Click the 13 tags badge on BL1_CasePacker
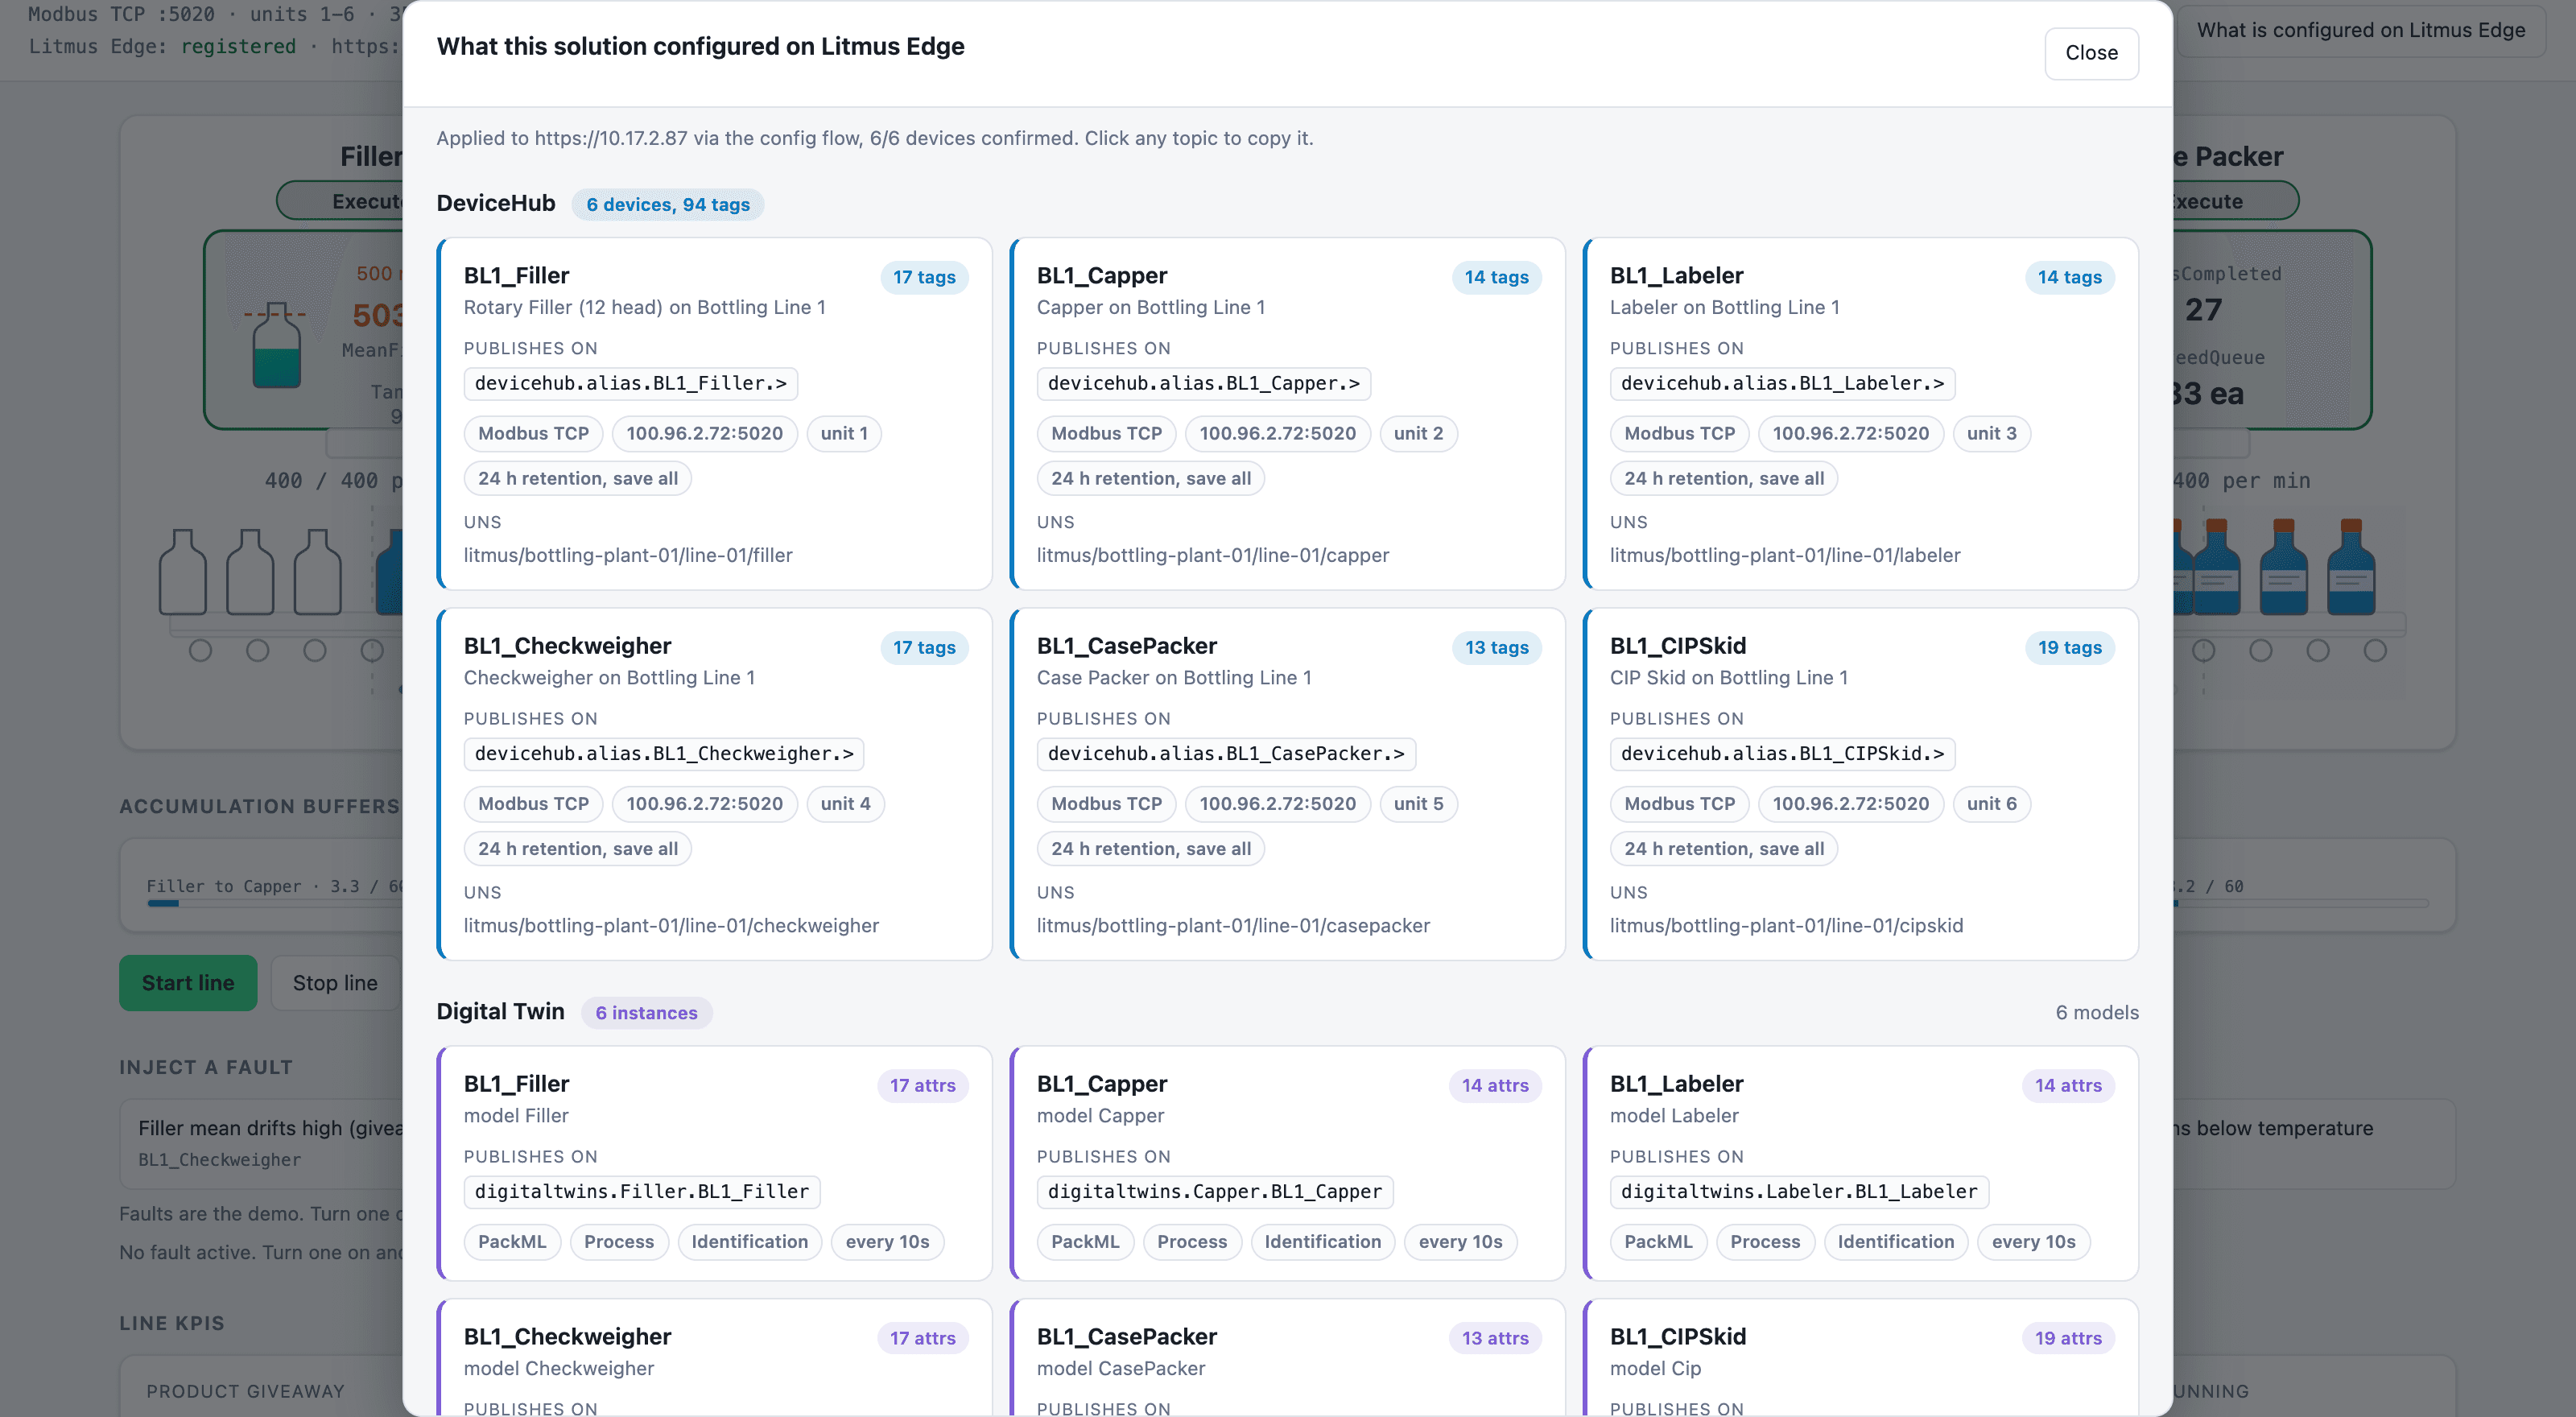 (x=1497, y=648)
